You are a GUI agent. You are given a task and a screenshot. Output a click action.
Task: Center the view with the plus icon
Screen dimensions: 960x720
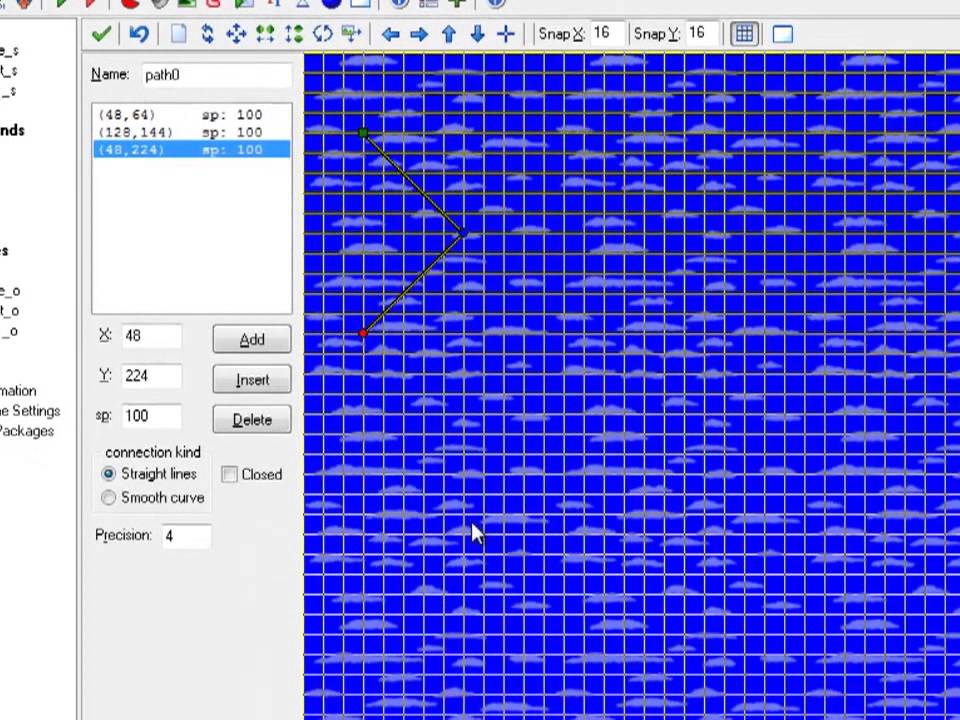(x=506, y=34)
